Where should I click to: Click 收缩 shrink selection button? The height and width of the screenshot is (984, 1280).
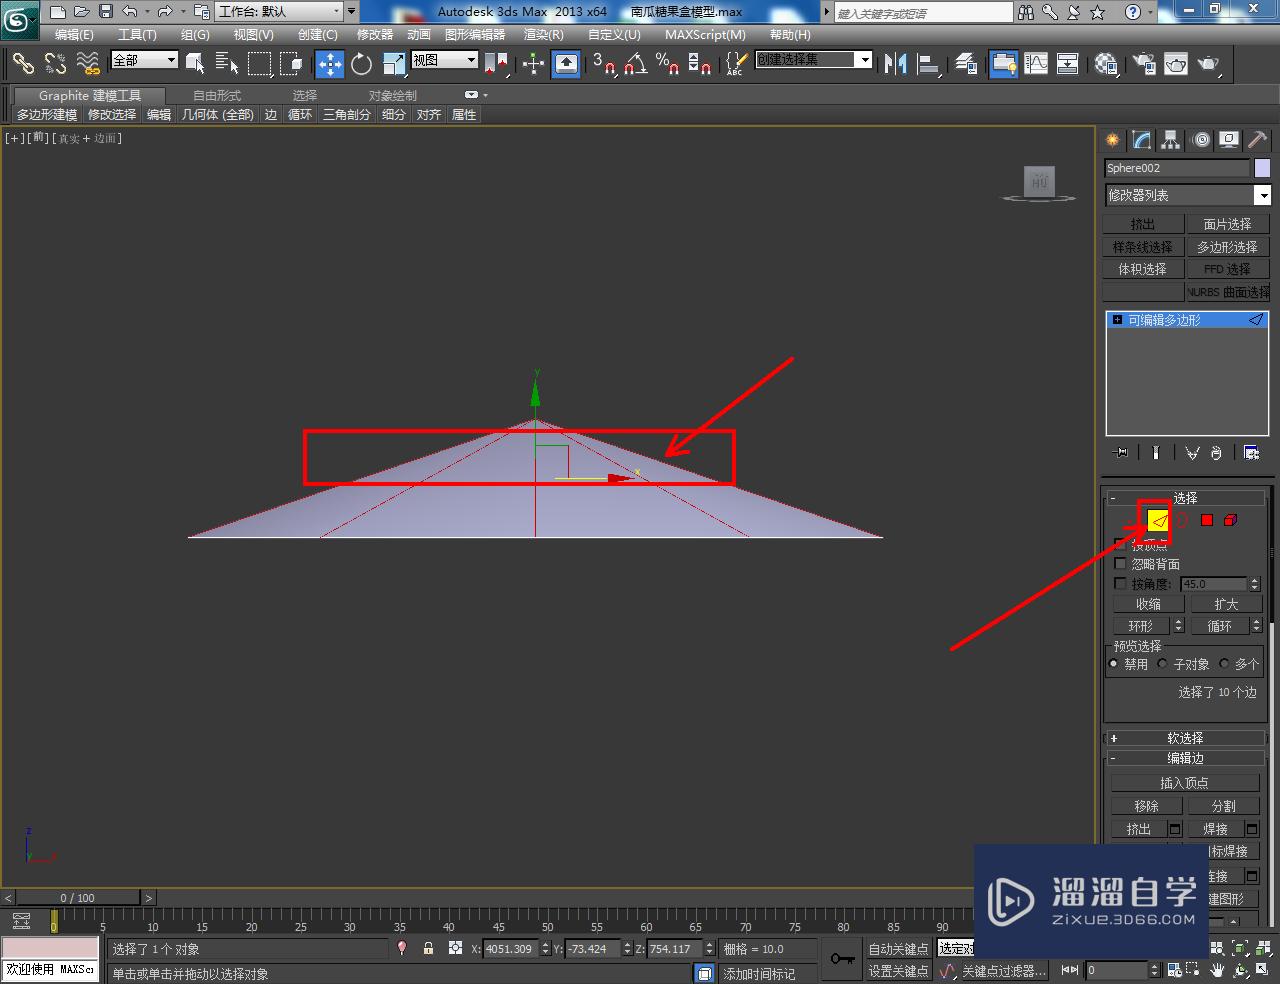(1148, 604)
